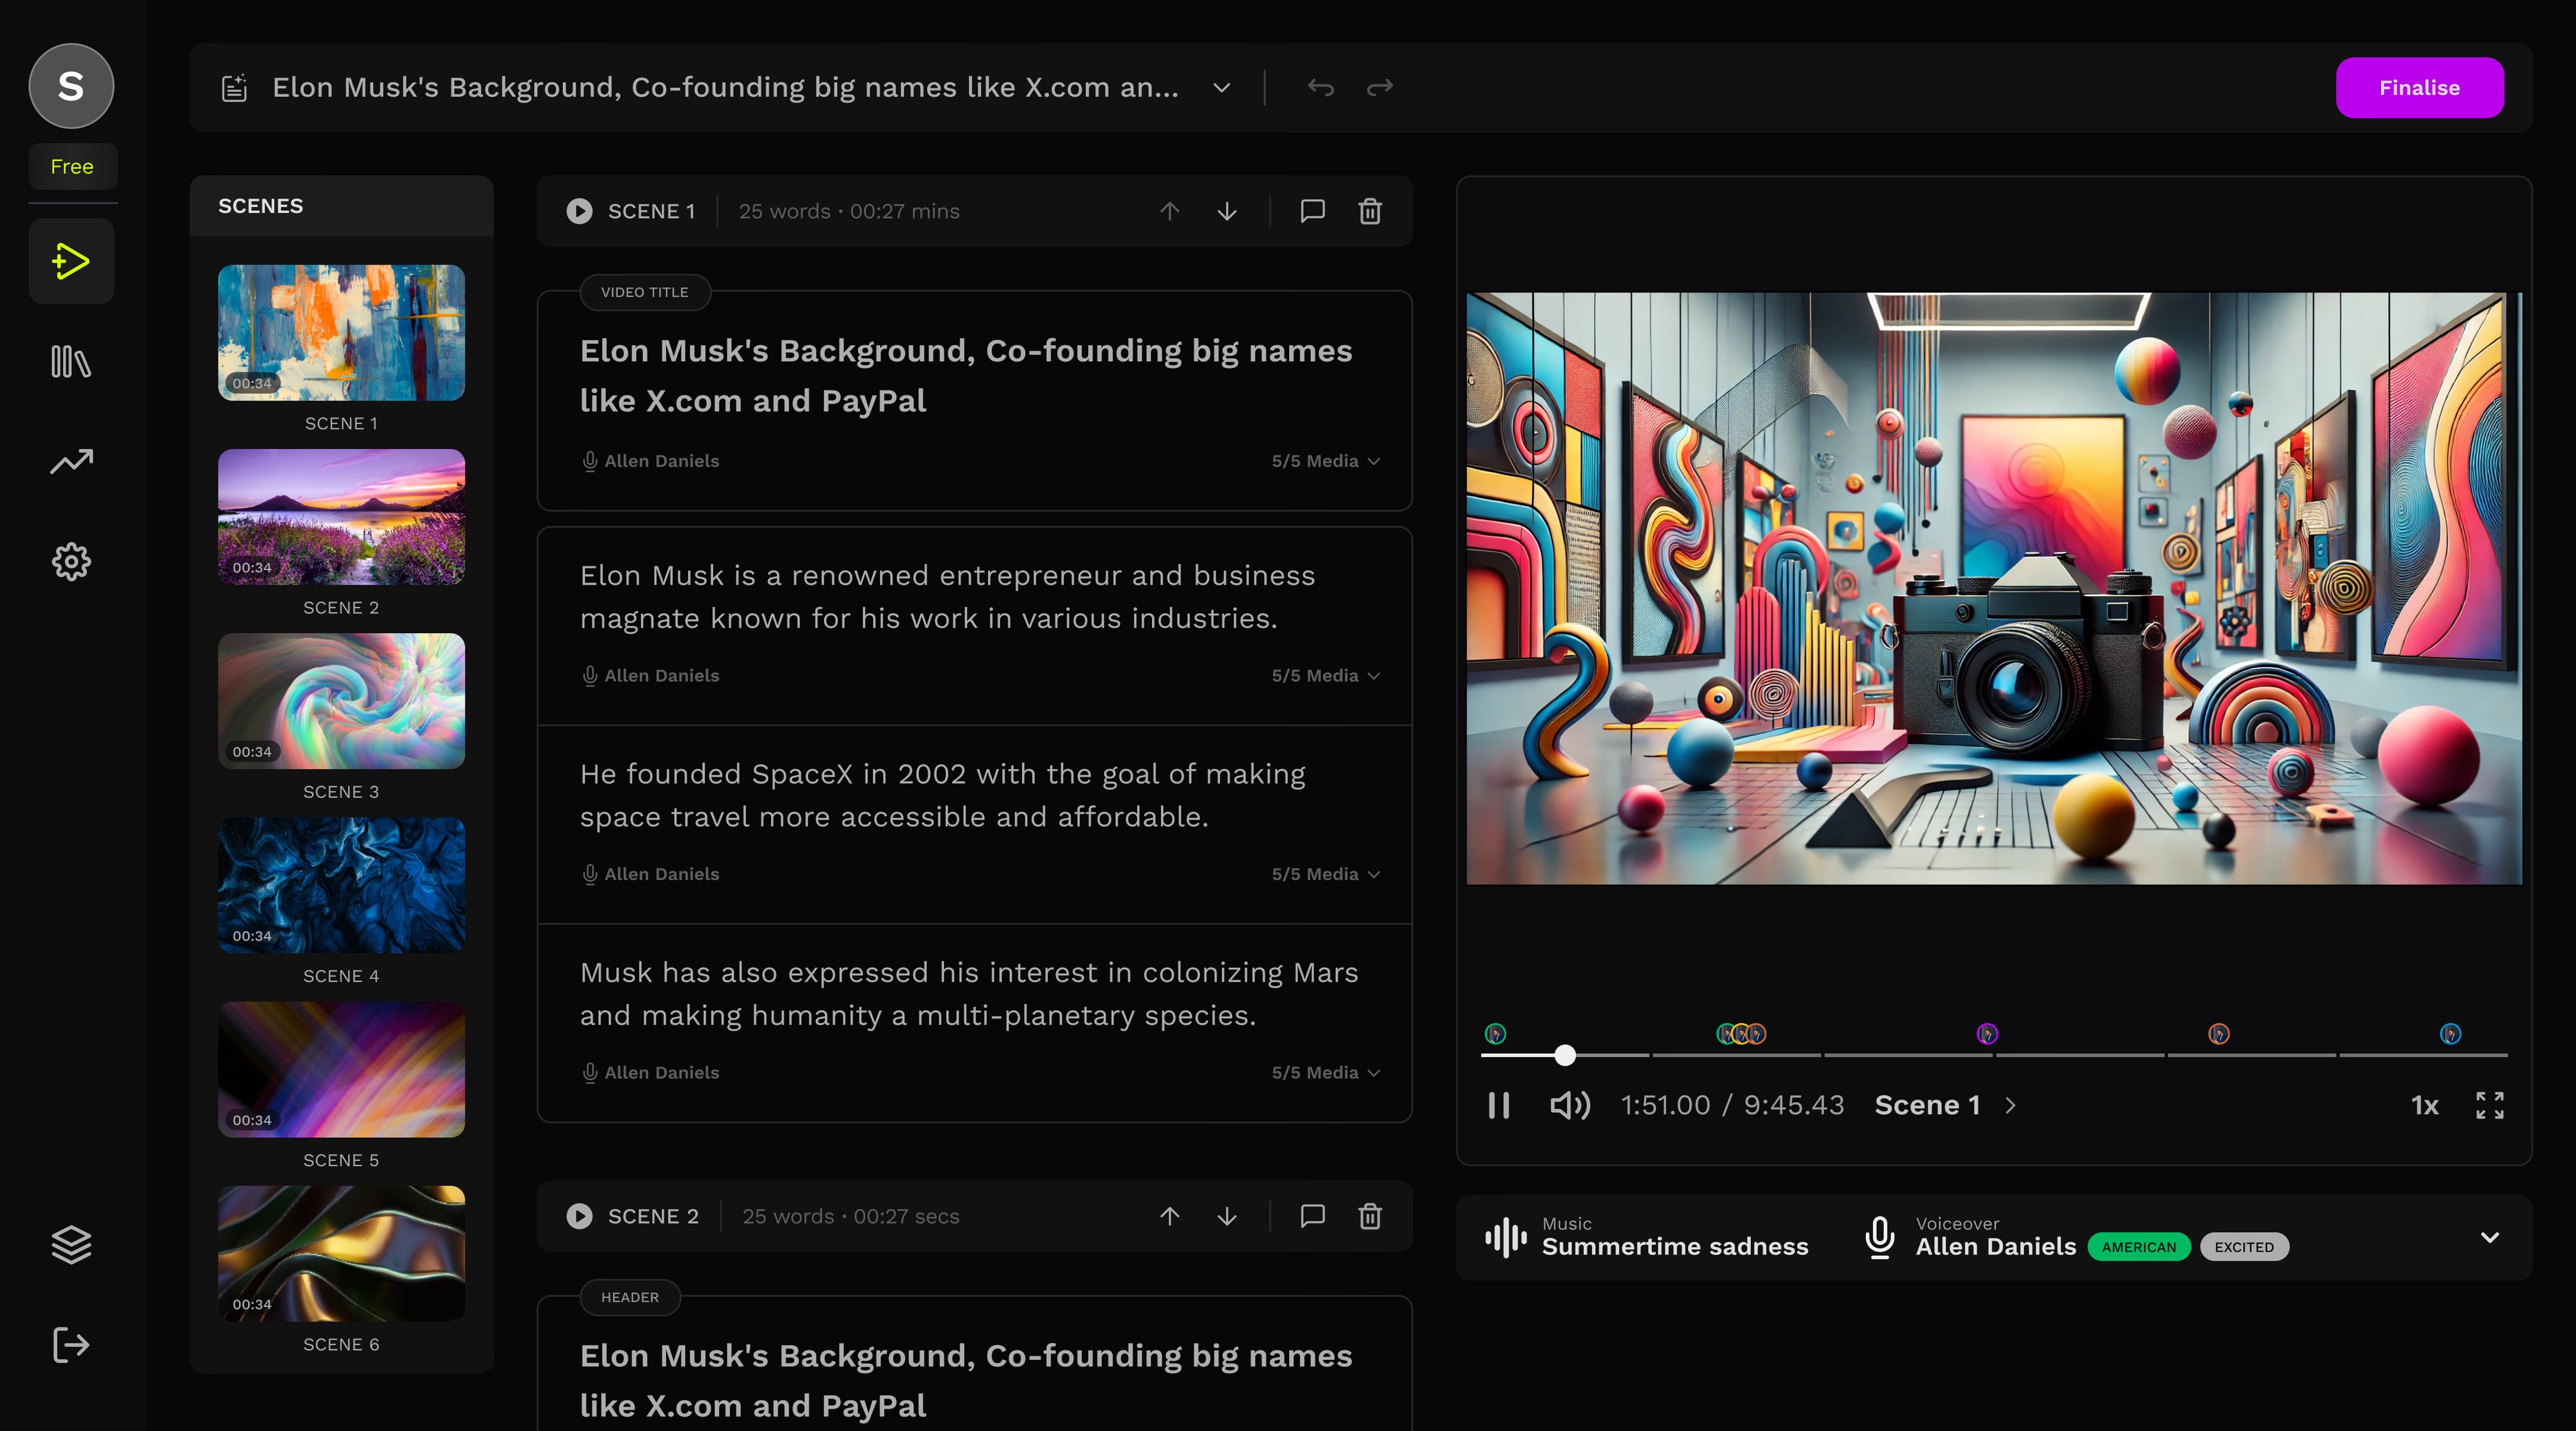This screenshot has width=2576, height=1431.
Task: Redo the last action
Action: click(x=1380, y=88)
